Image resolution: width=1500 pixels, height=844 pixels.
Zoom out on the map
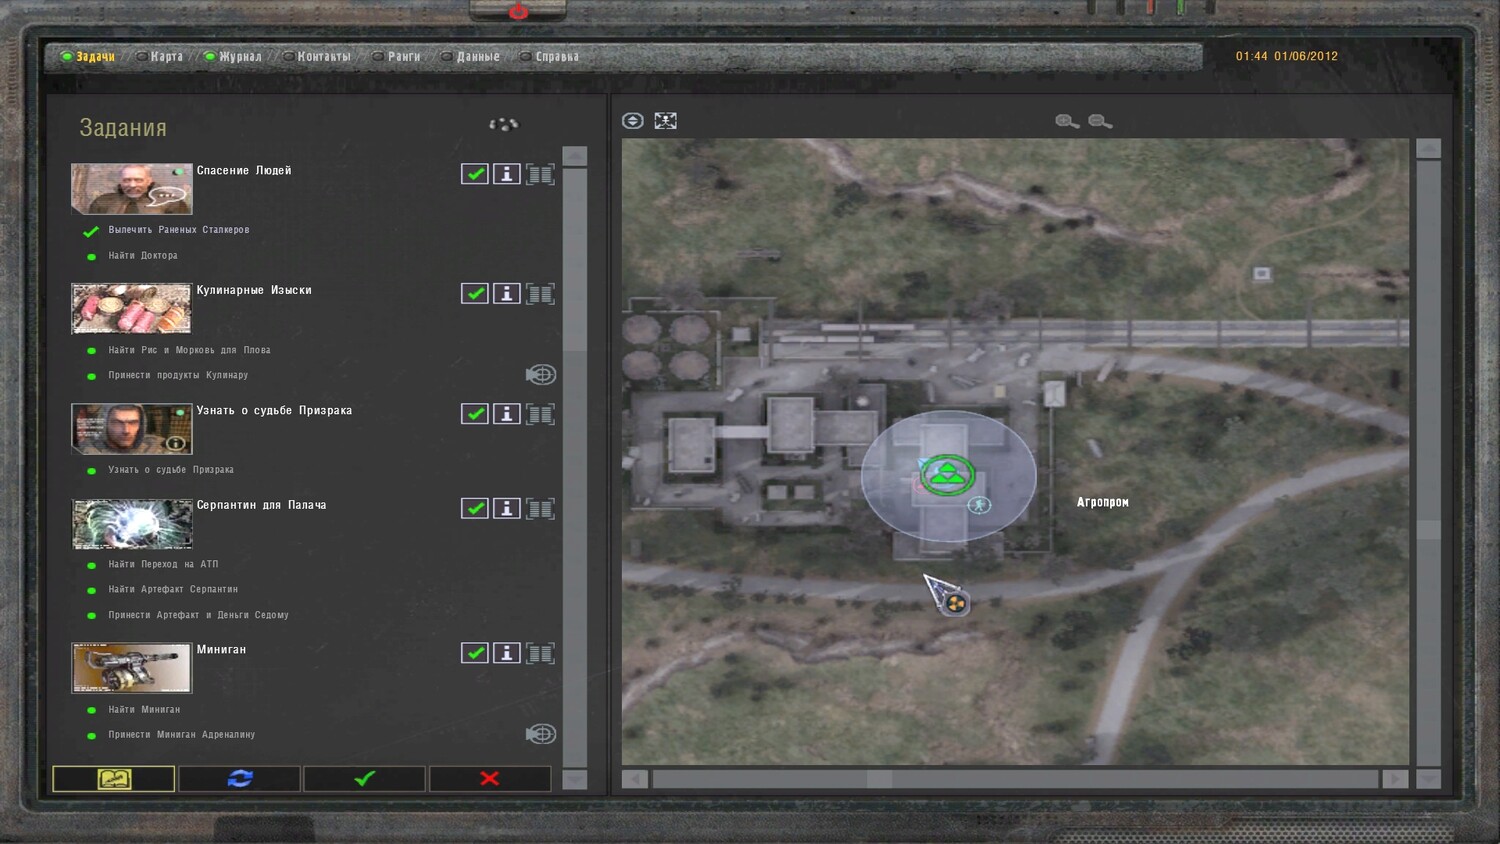click(1100, 121)
